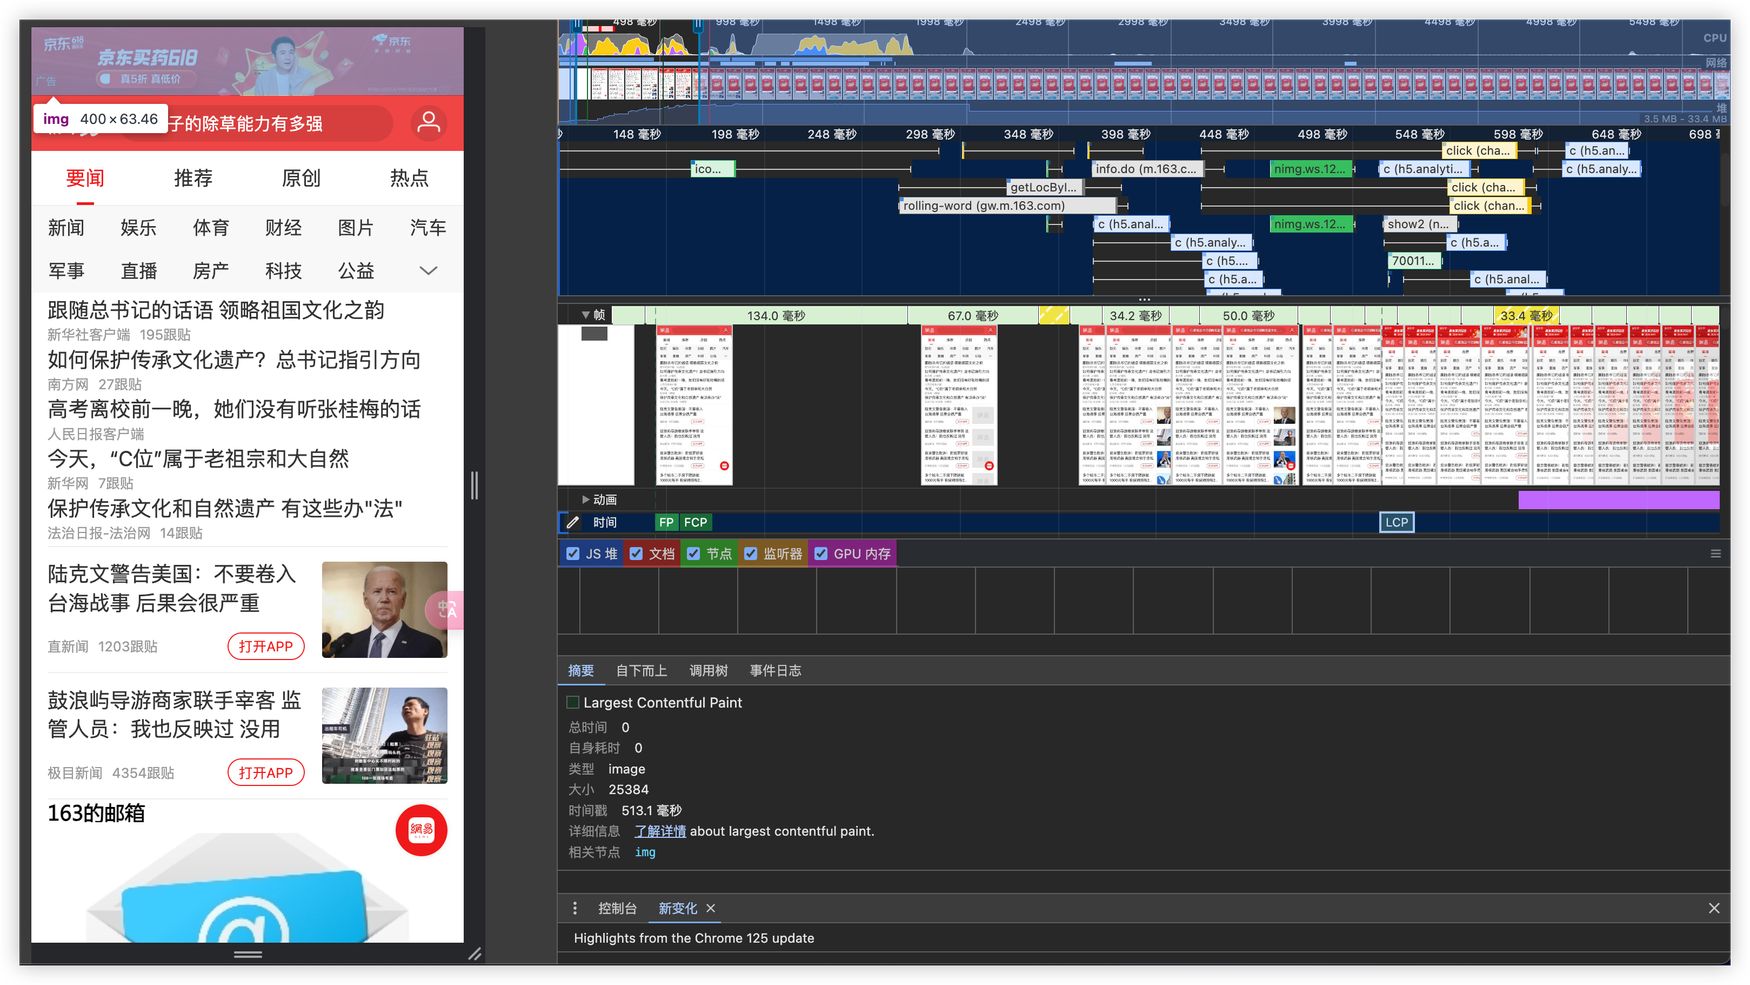Collapse the 帧 frames track
Screen dimensions: 1750x985
click(x=586, y=315)
